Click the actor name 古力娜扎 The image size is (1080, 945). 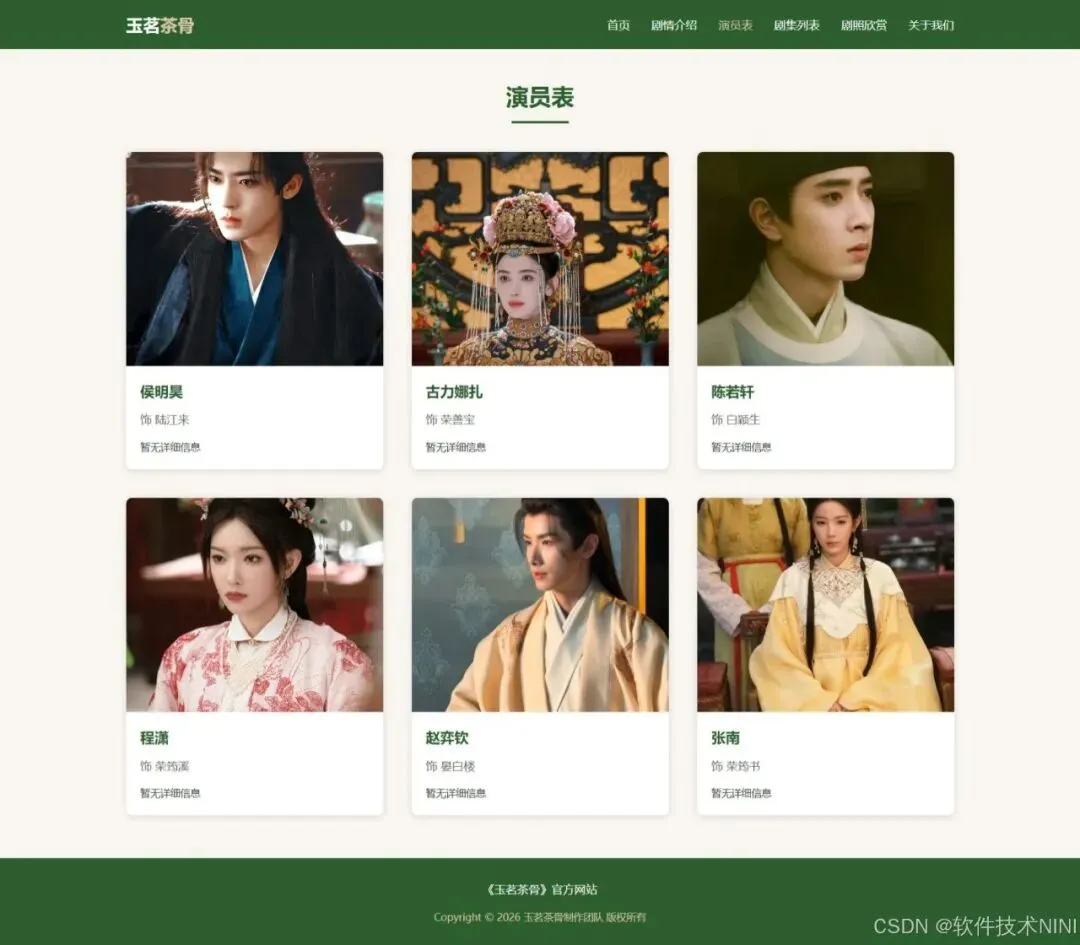coord(454,392)
